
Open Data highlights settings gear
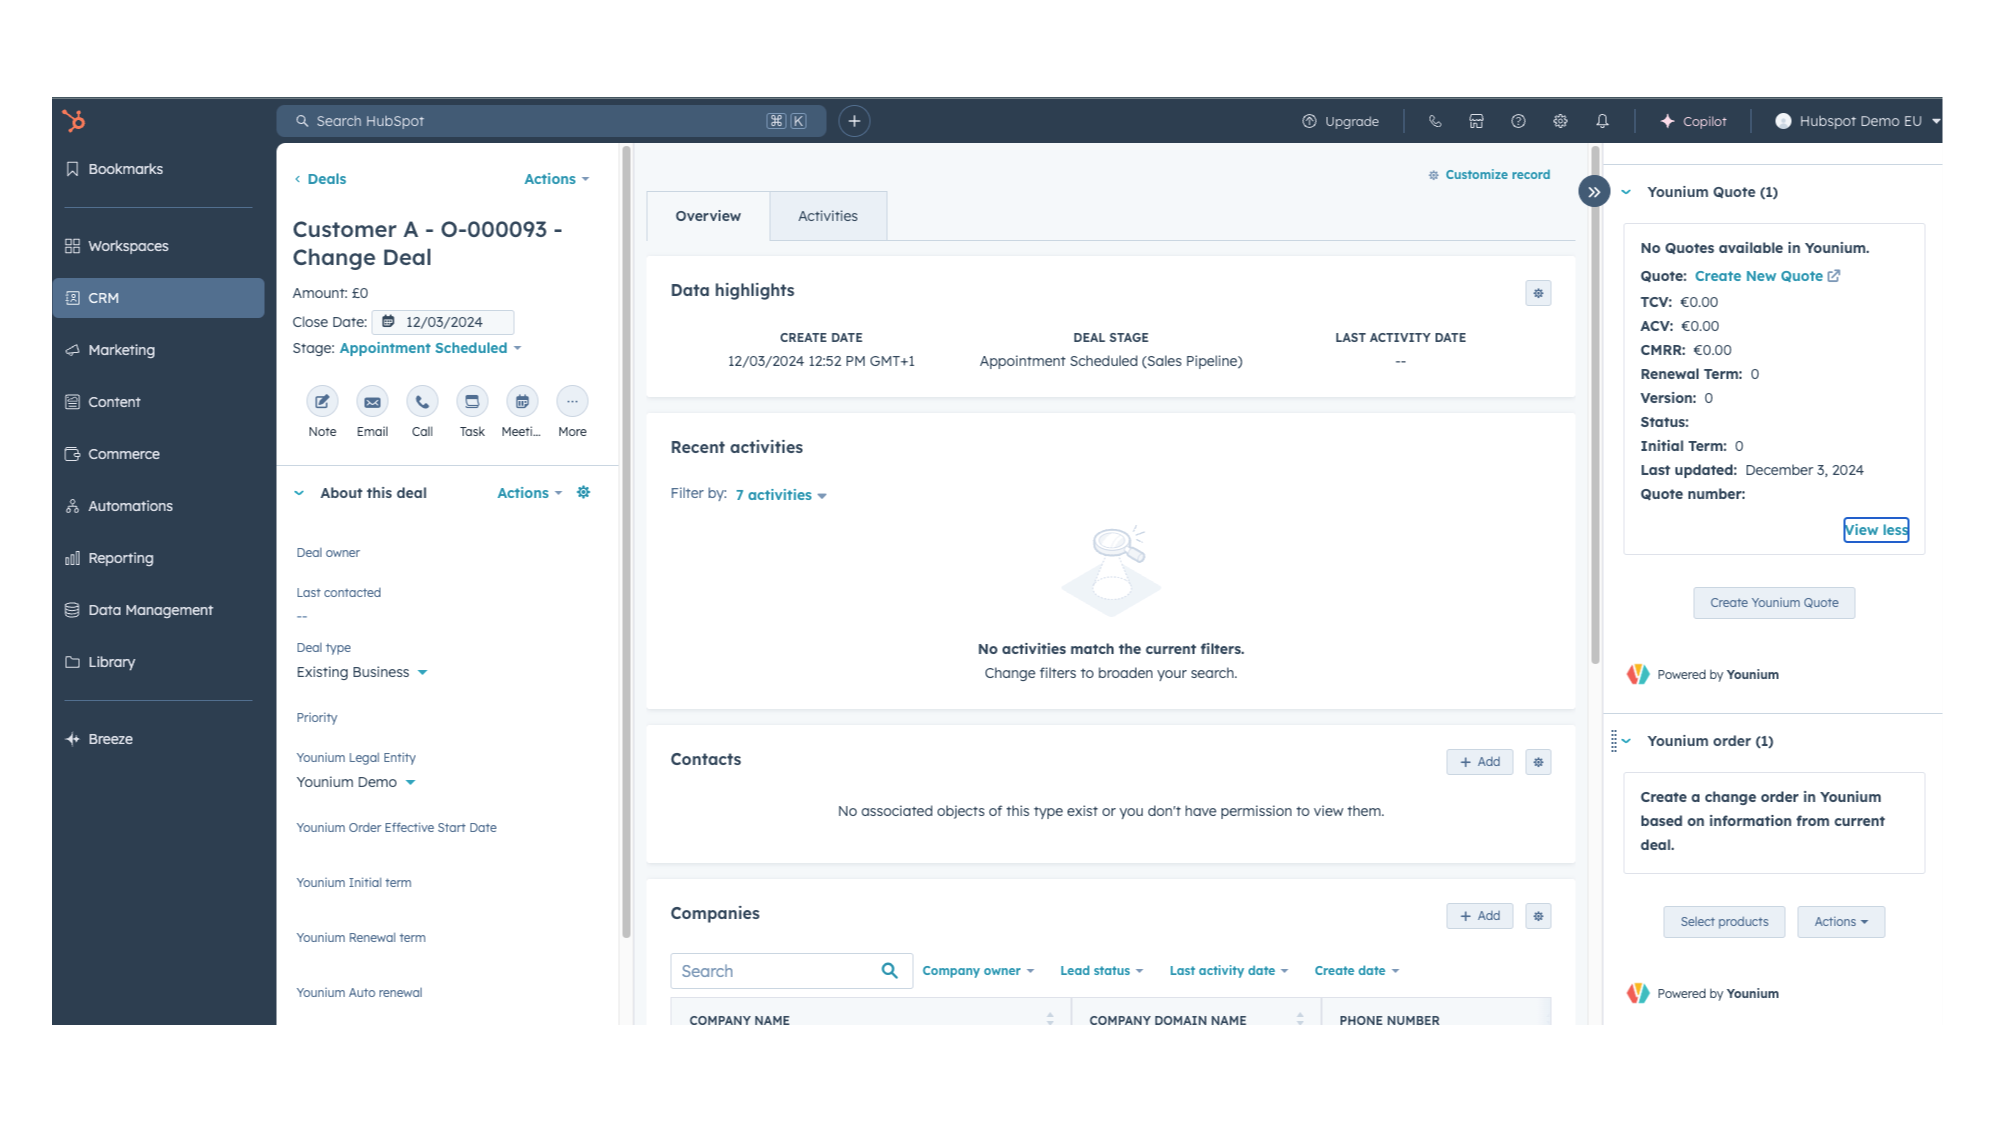(x=1538, y=293)
